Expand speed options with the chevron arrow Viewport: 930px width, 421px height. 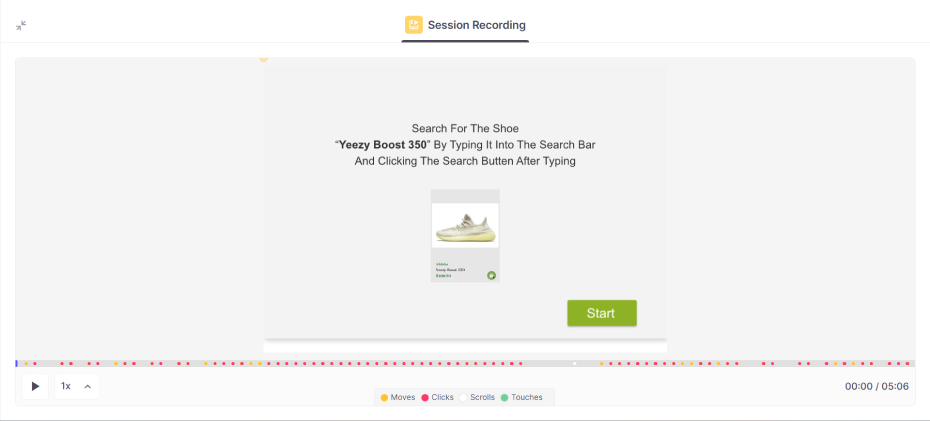pyautogui.click(x=88, y=387)
